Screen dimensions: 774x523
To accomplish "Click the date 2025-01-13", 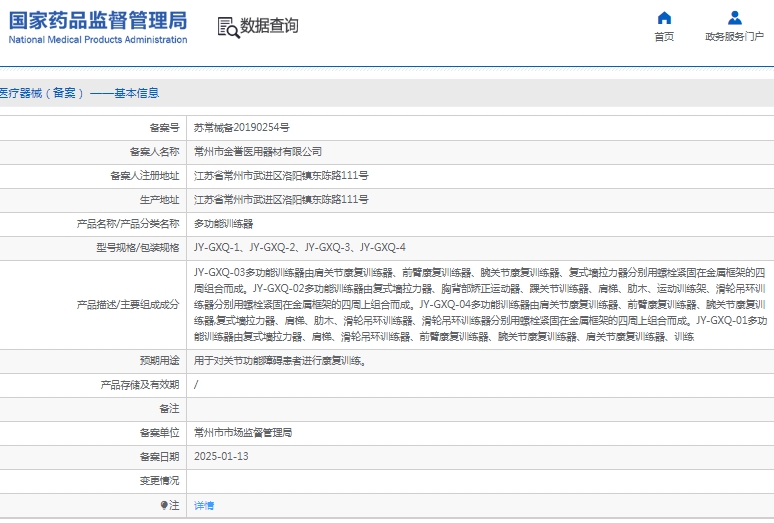I will coord(221,456).
